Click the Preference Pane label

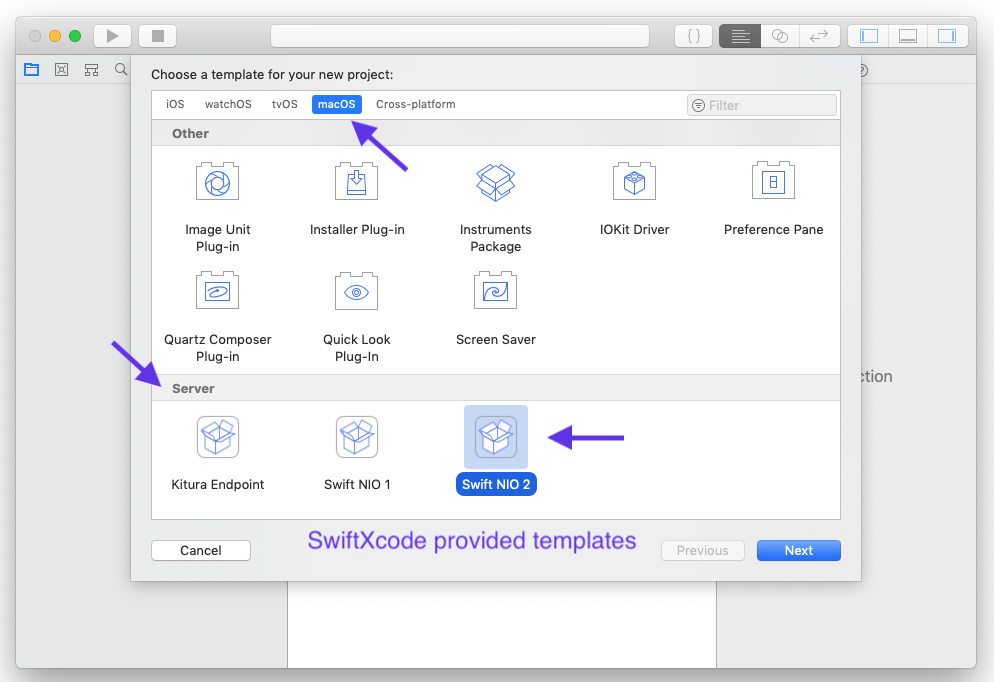tap(773, 229)
